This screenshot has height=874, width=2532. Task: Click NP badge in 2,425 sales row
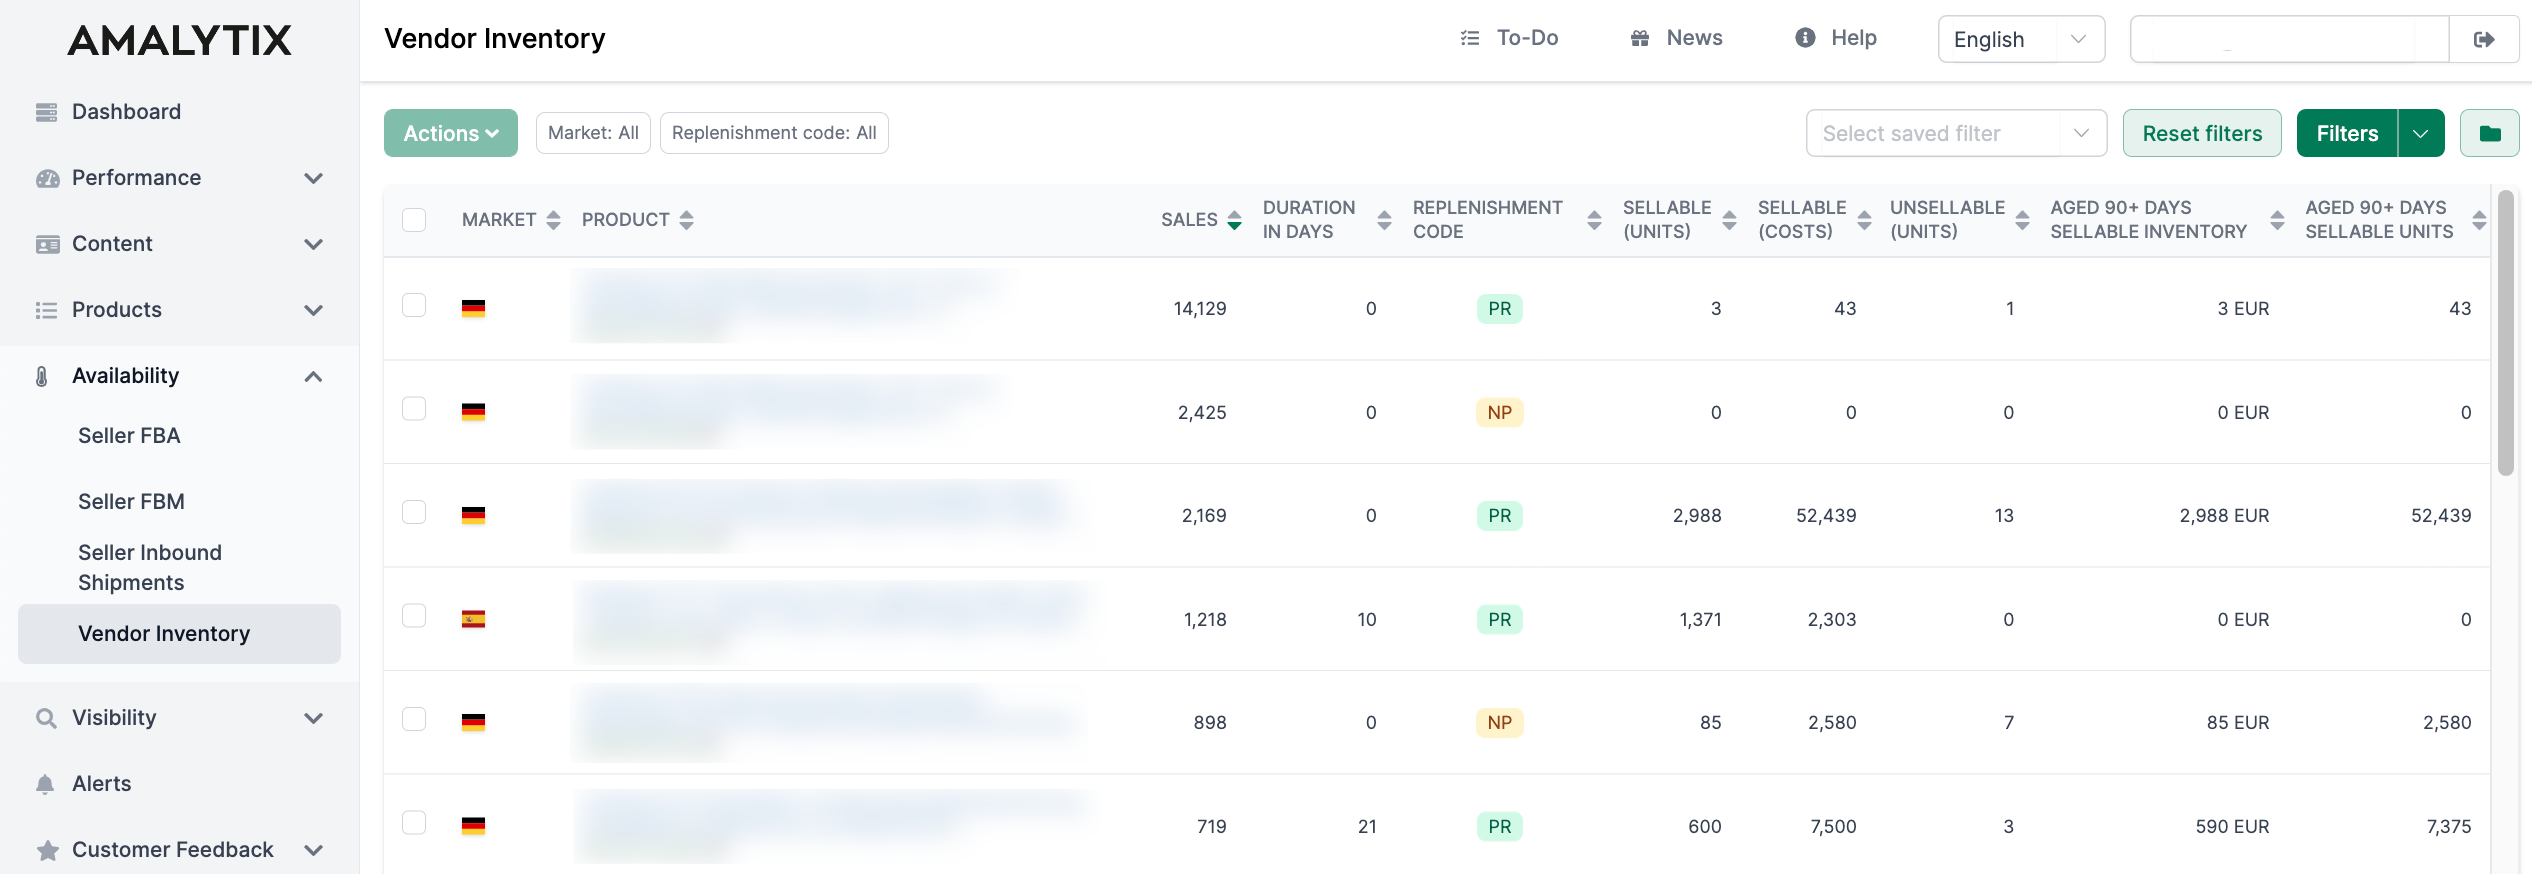point(1499,413)
